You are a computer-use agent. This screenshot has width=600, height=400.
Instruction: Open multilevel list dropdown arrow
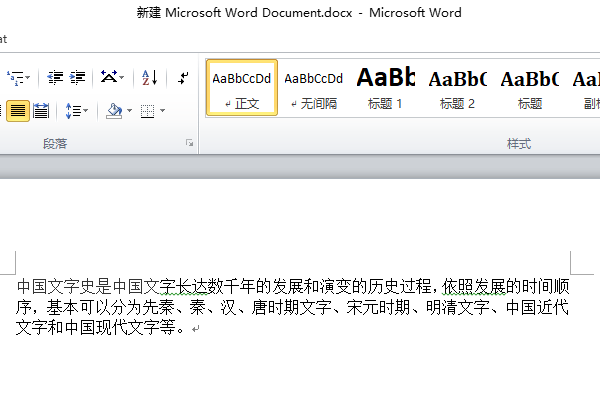click(x=28, y=78)
